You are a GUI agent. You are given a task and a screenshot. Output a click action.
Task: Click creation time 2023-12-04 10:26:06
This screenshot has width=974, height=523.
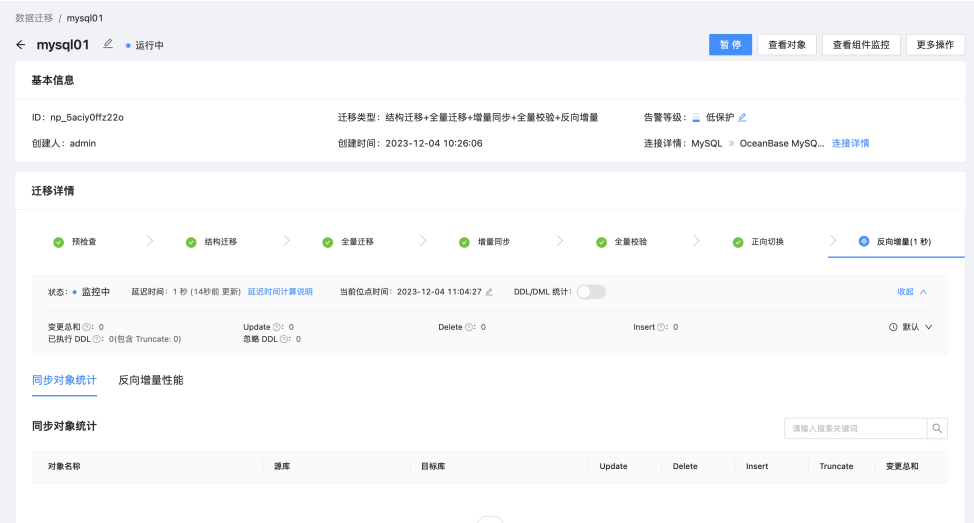434,143
